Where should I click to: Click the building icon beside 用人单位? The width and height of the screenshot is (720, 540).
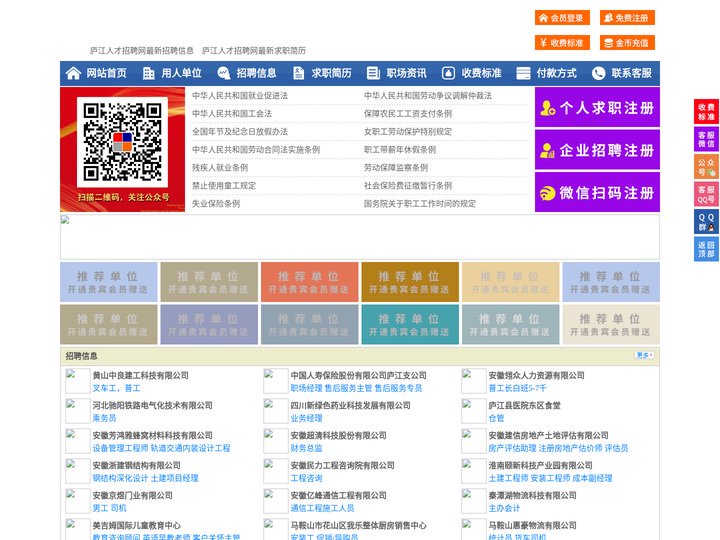pos(148,73)
